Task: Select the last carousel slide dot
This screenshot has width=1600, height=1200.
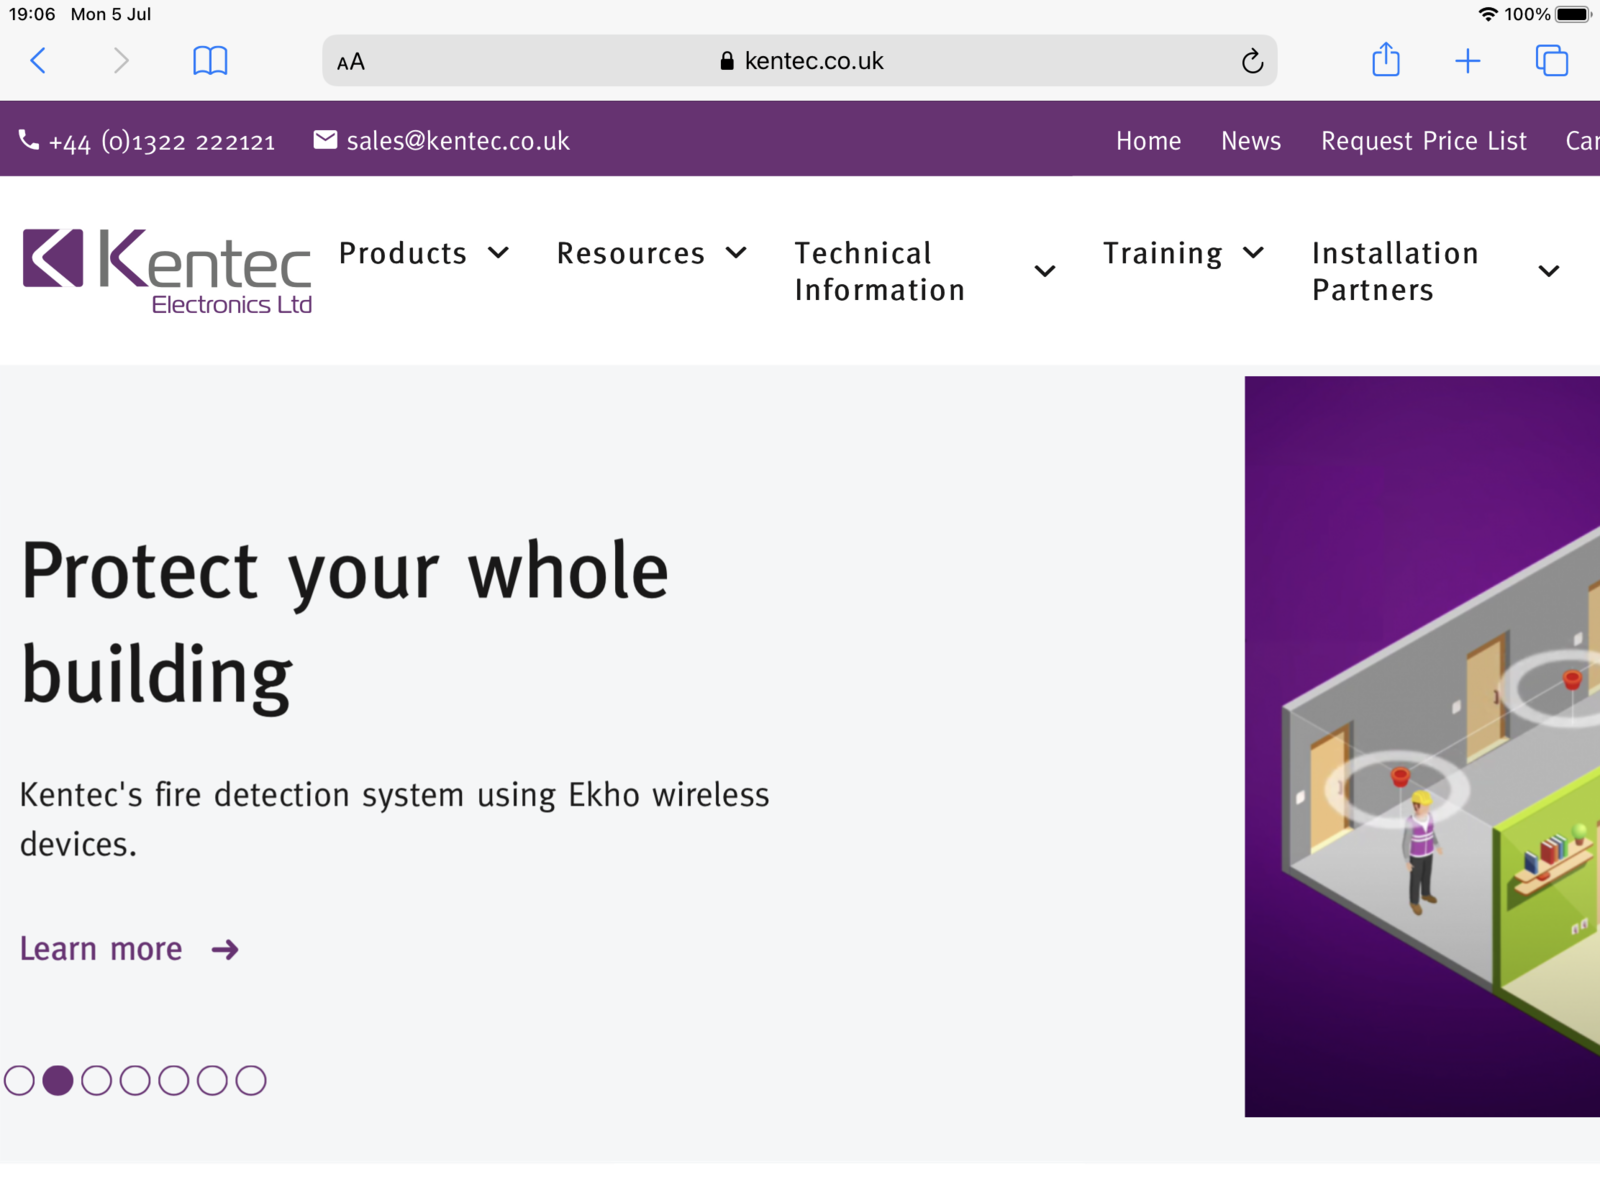Action: pos(251,1080)
